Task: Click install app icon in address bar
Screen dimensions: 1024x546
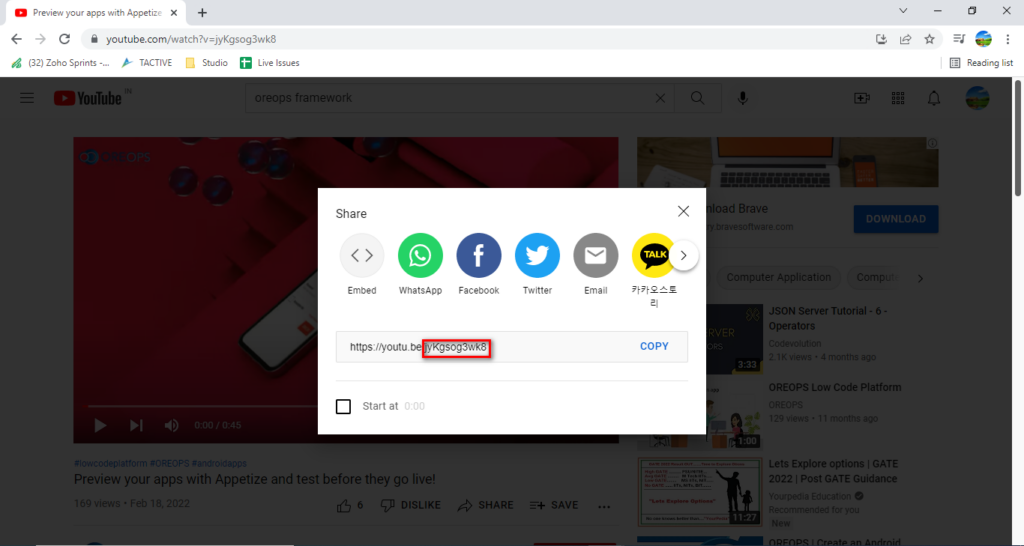Action: (881, 39)
